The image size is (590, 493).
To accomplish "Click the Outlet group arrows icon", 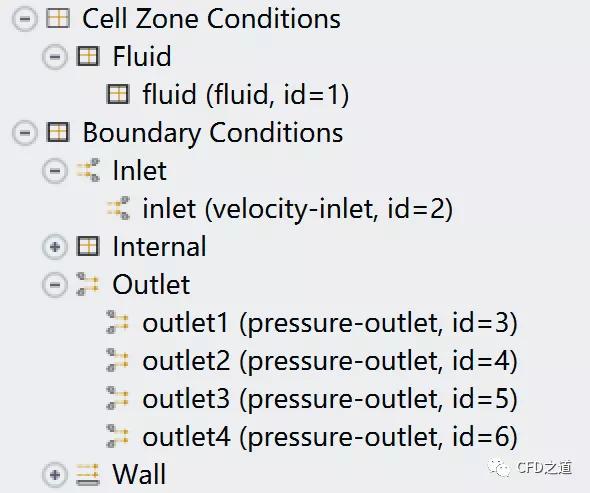I will 88,284.
